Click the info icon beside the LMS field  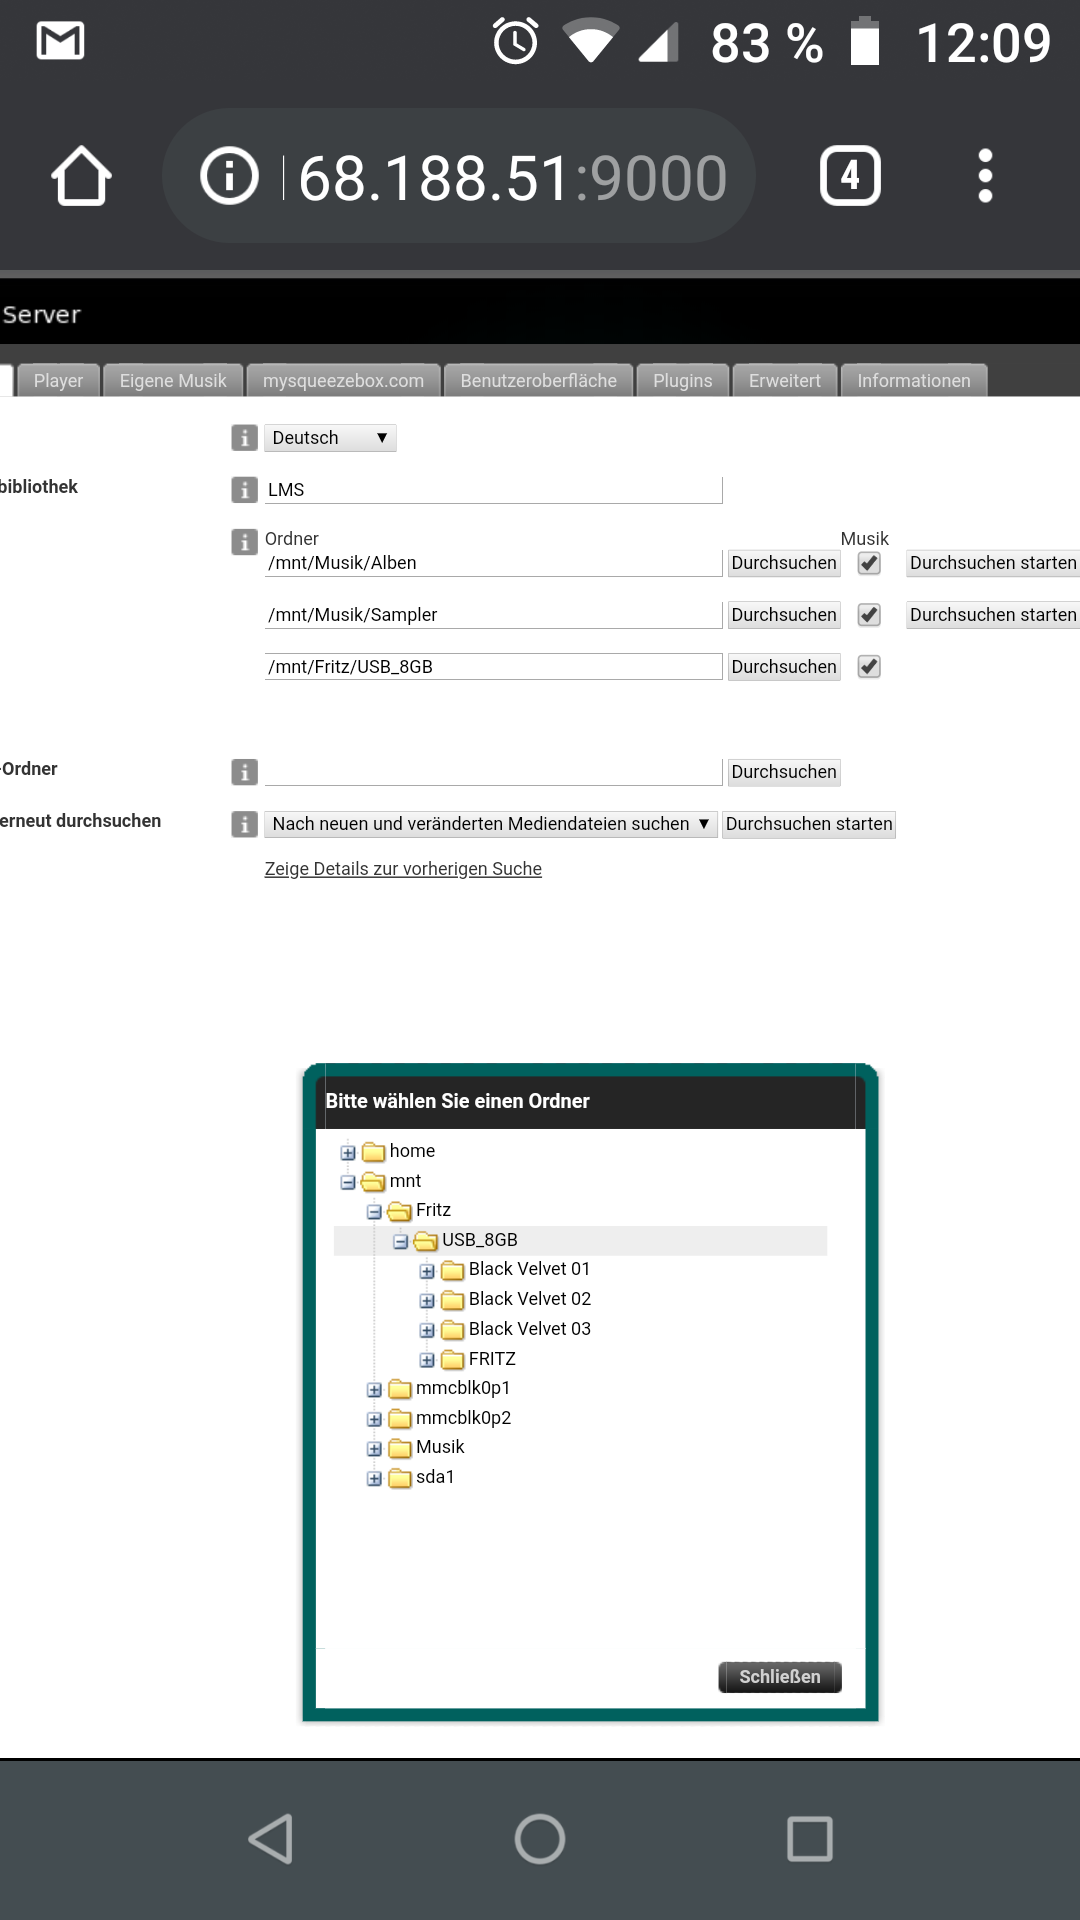(244, 490)
